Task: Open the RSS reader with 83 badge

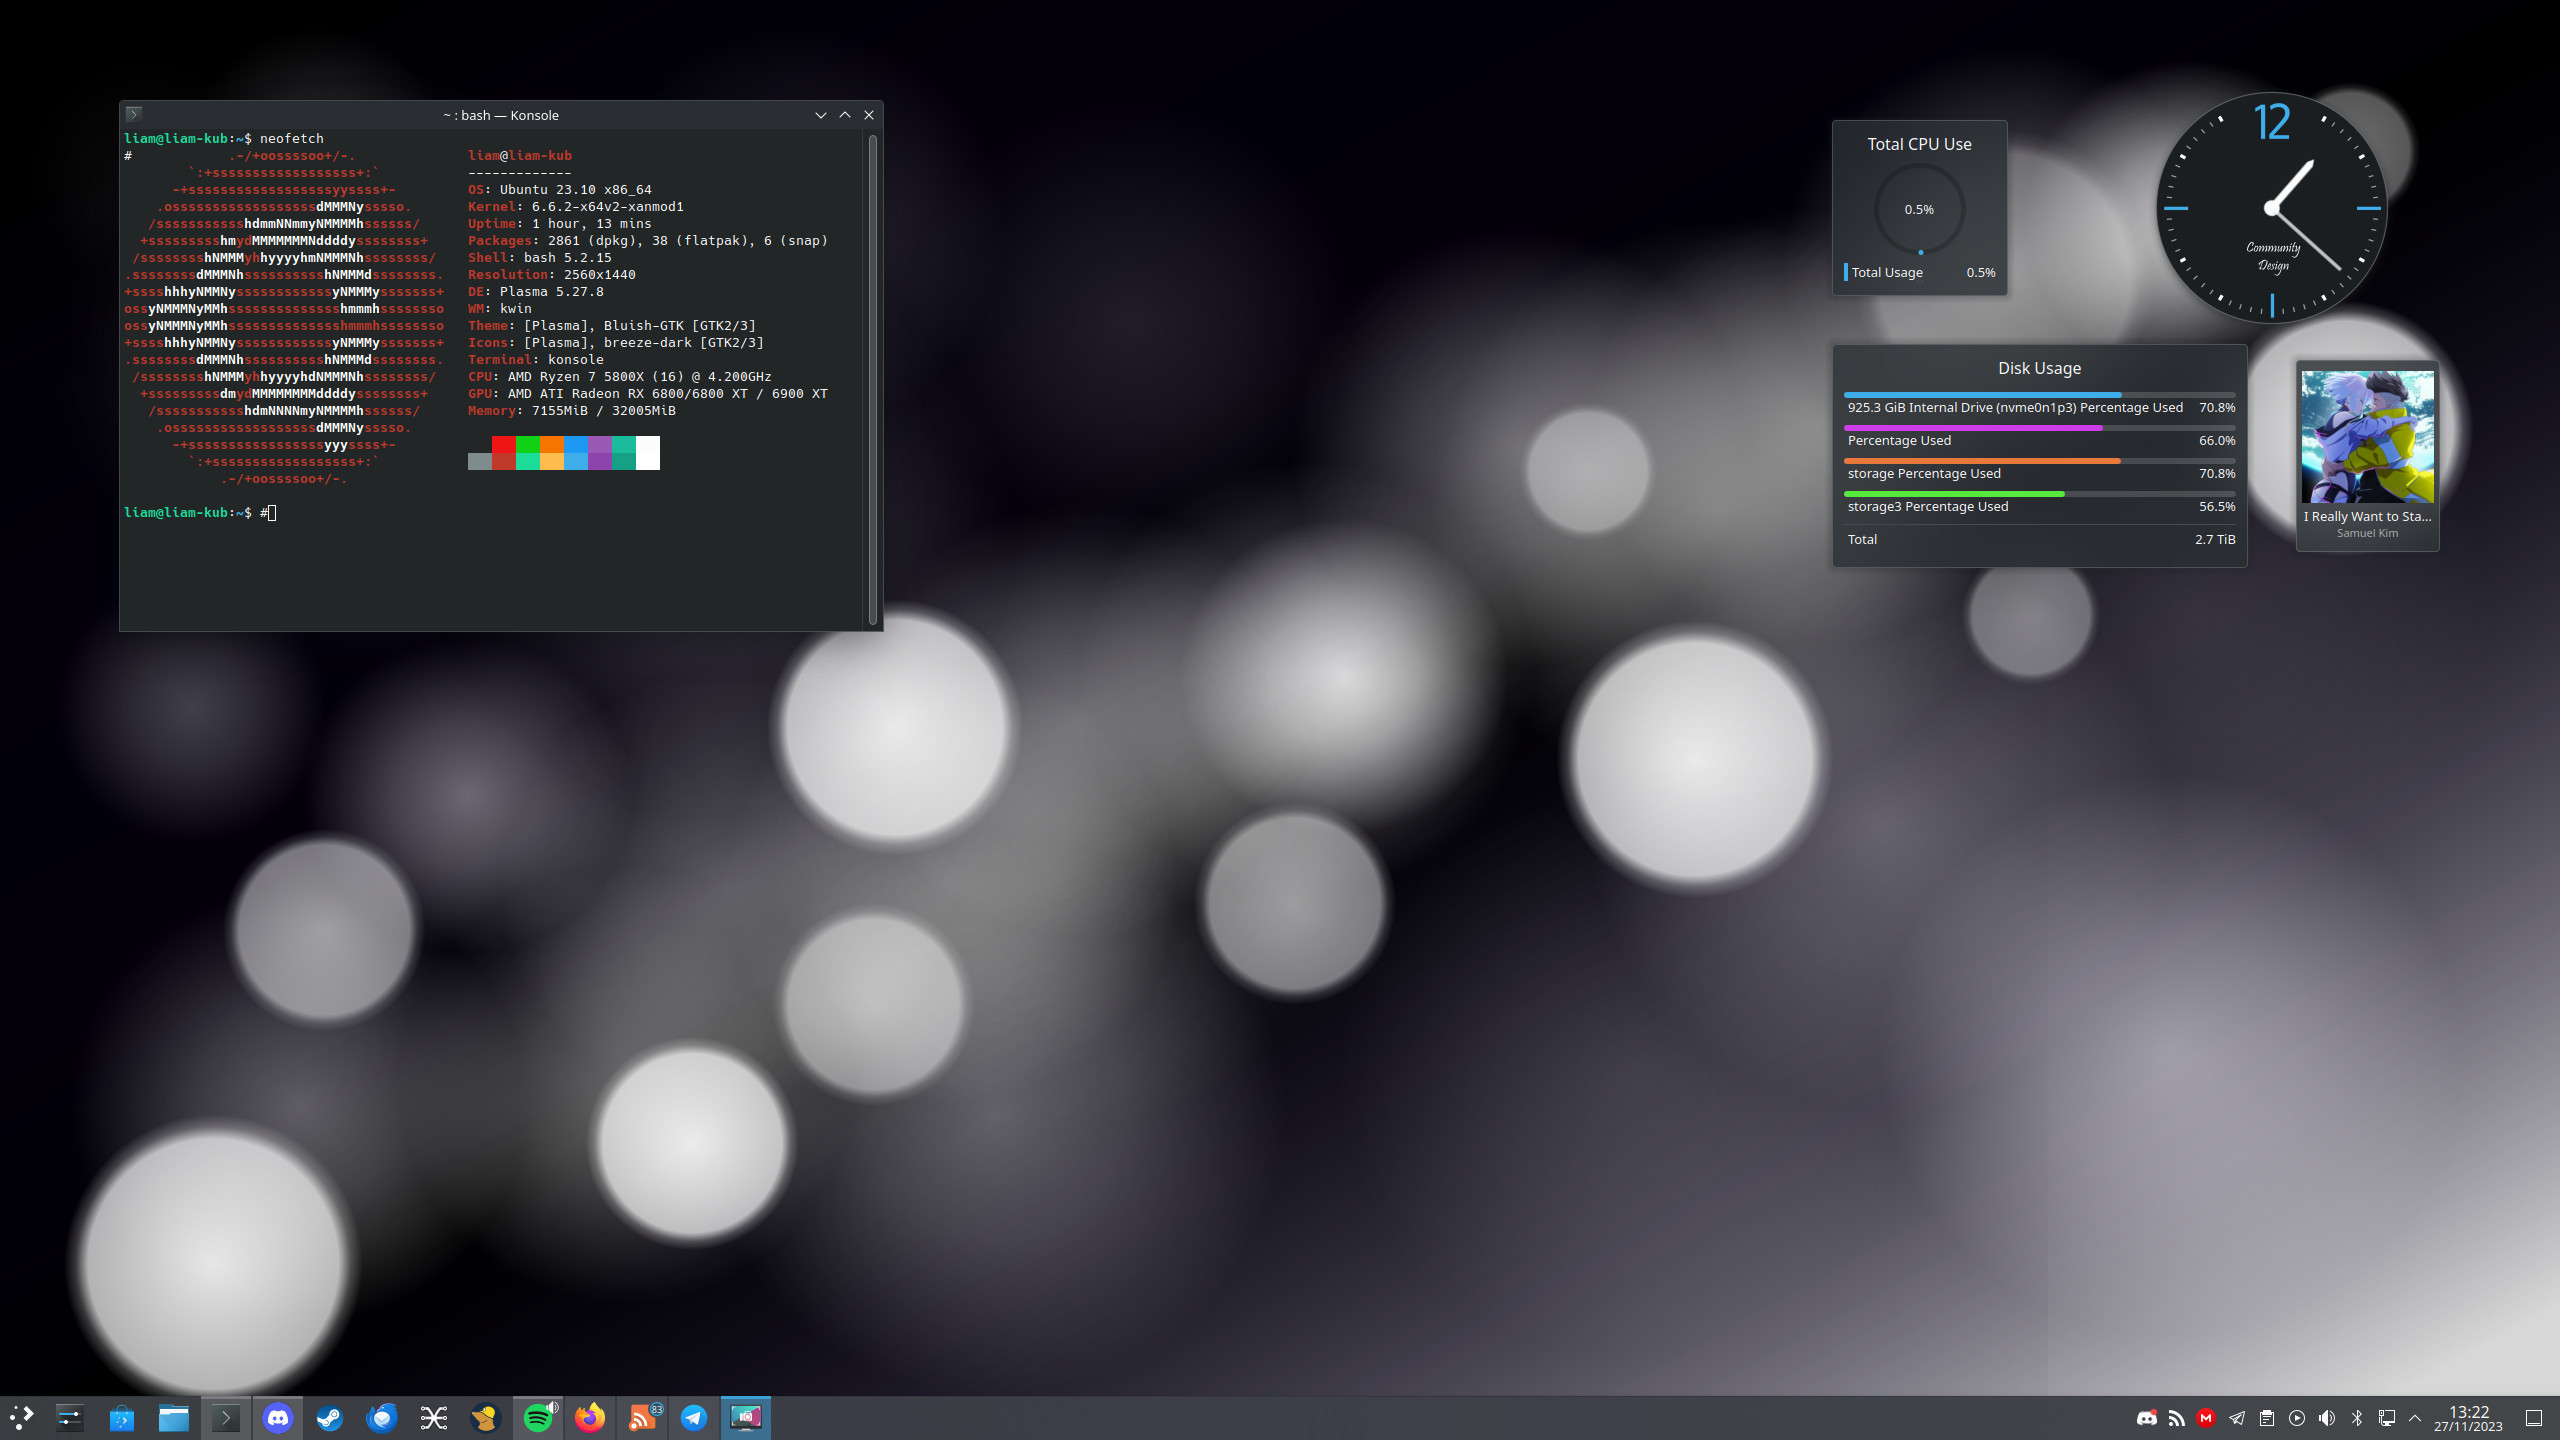Action: click(x=642, y=1418)
